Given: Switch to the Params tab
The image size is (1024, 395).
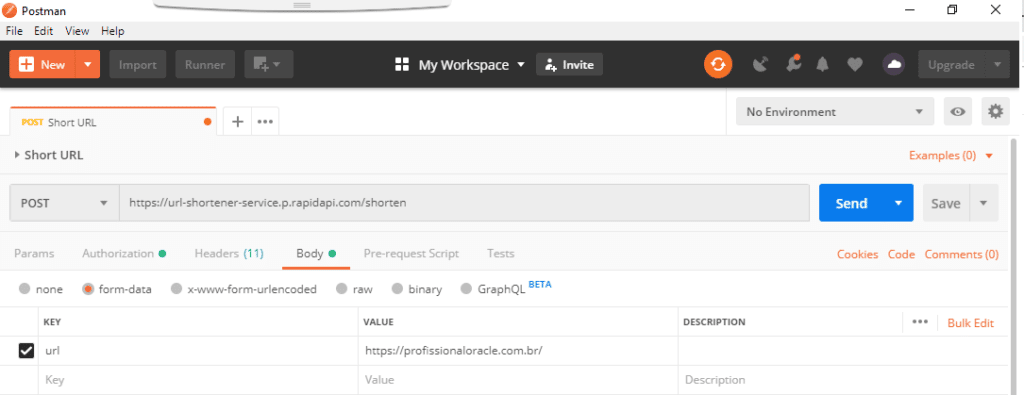Looking at the screenshot, I should click(34, 253).
